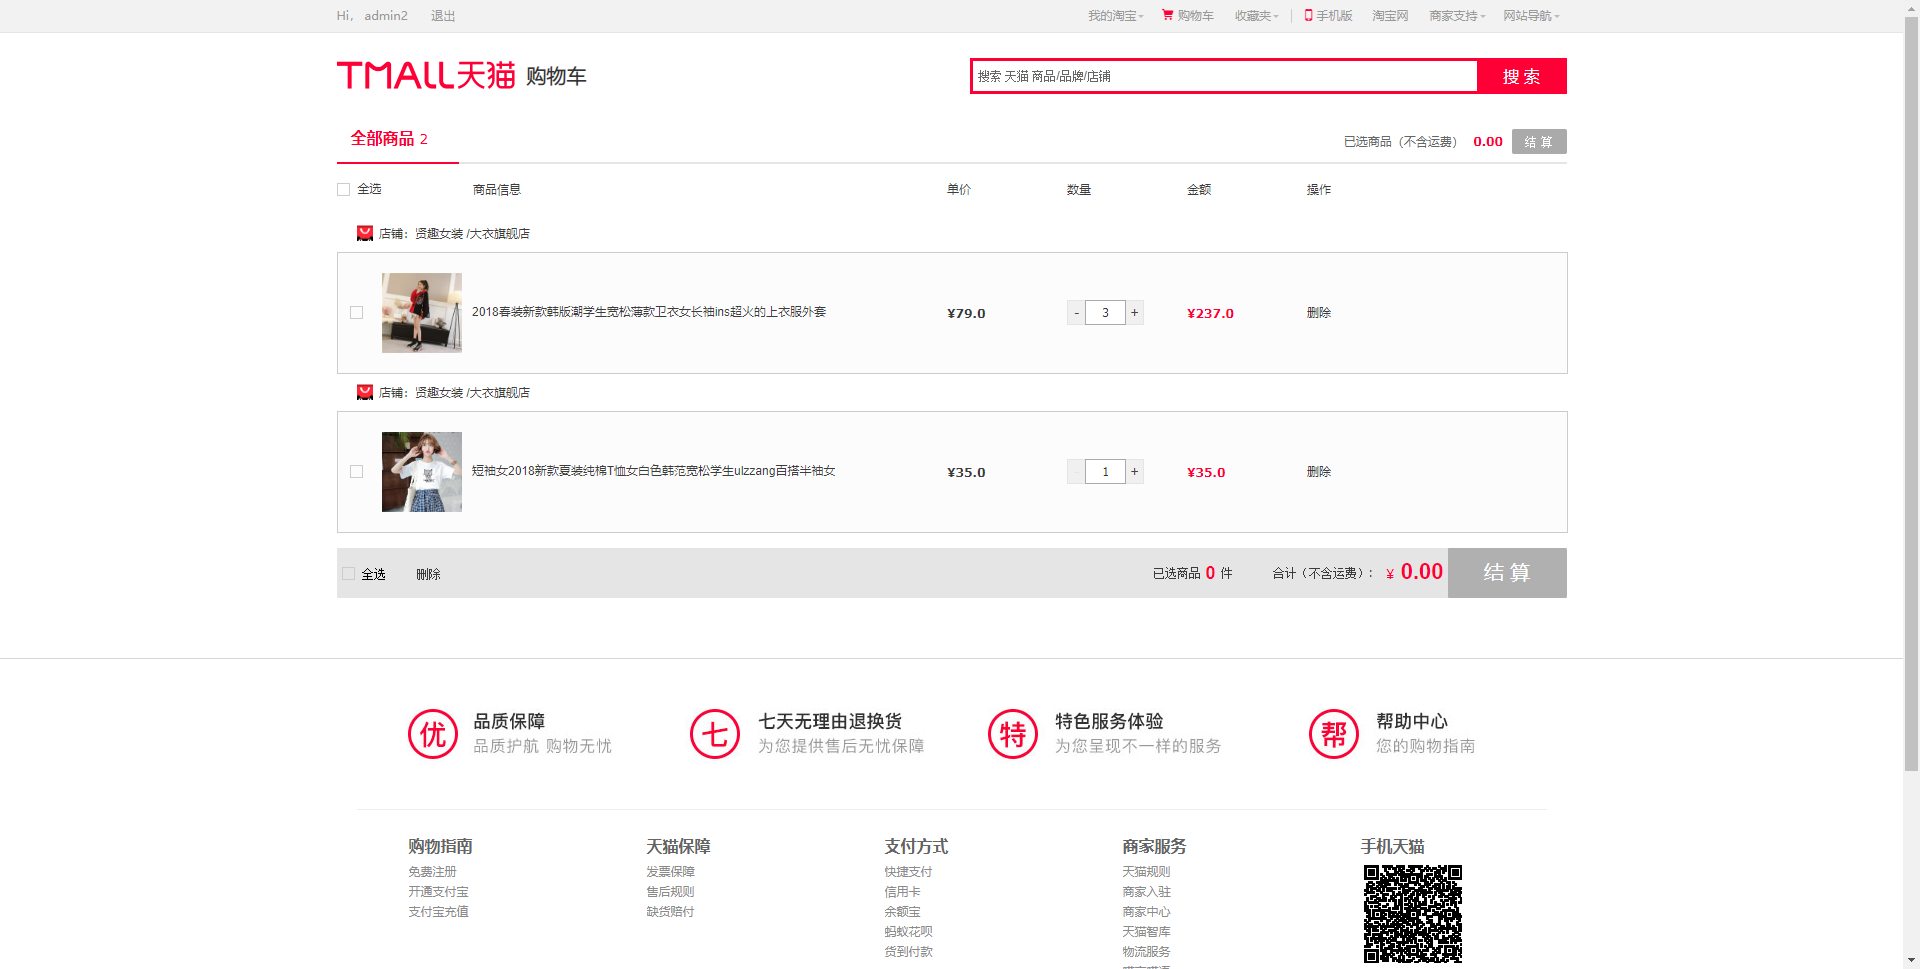
Task: Open 免费注册 footer link
Action: coord(432,872)
